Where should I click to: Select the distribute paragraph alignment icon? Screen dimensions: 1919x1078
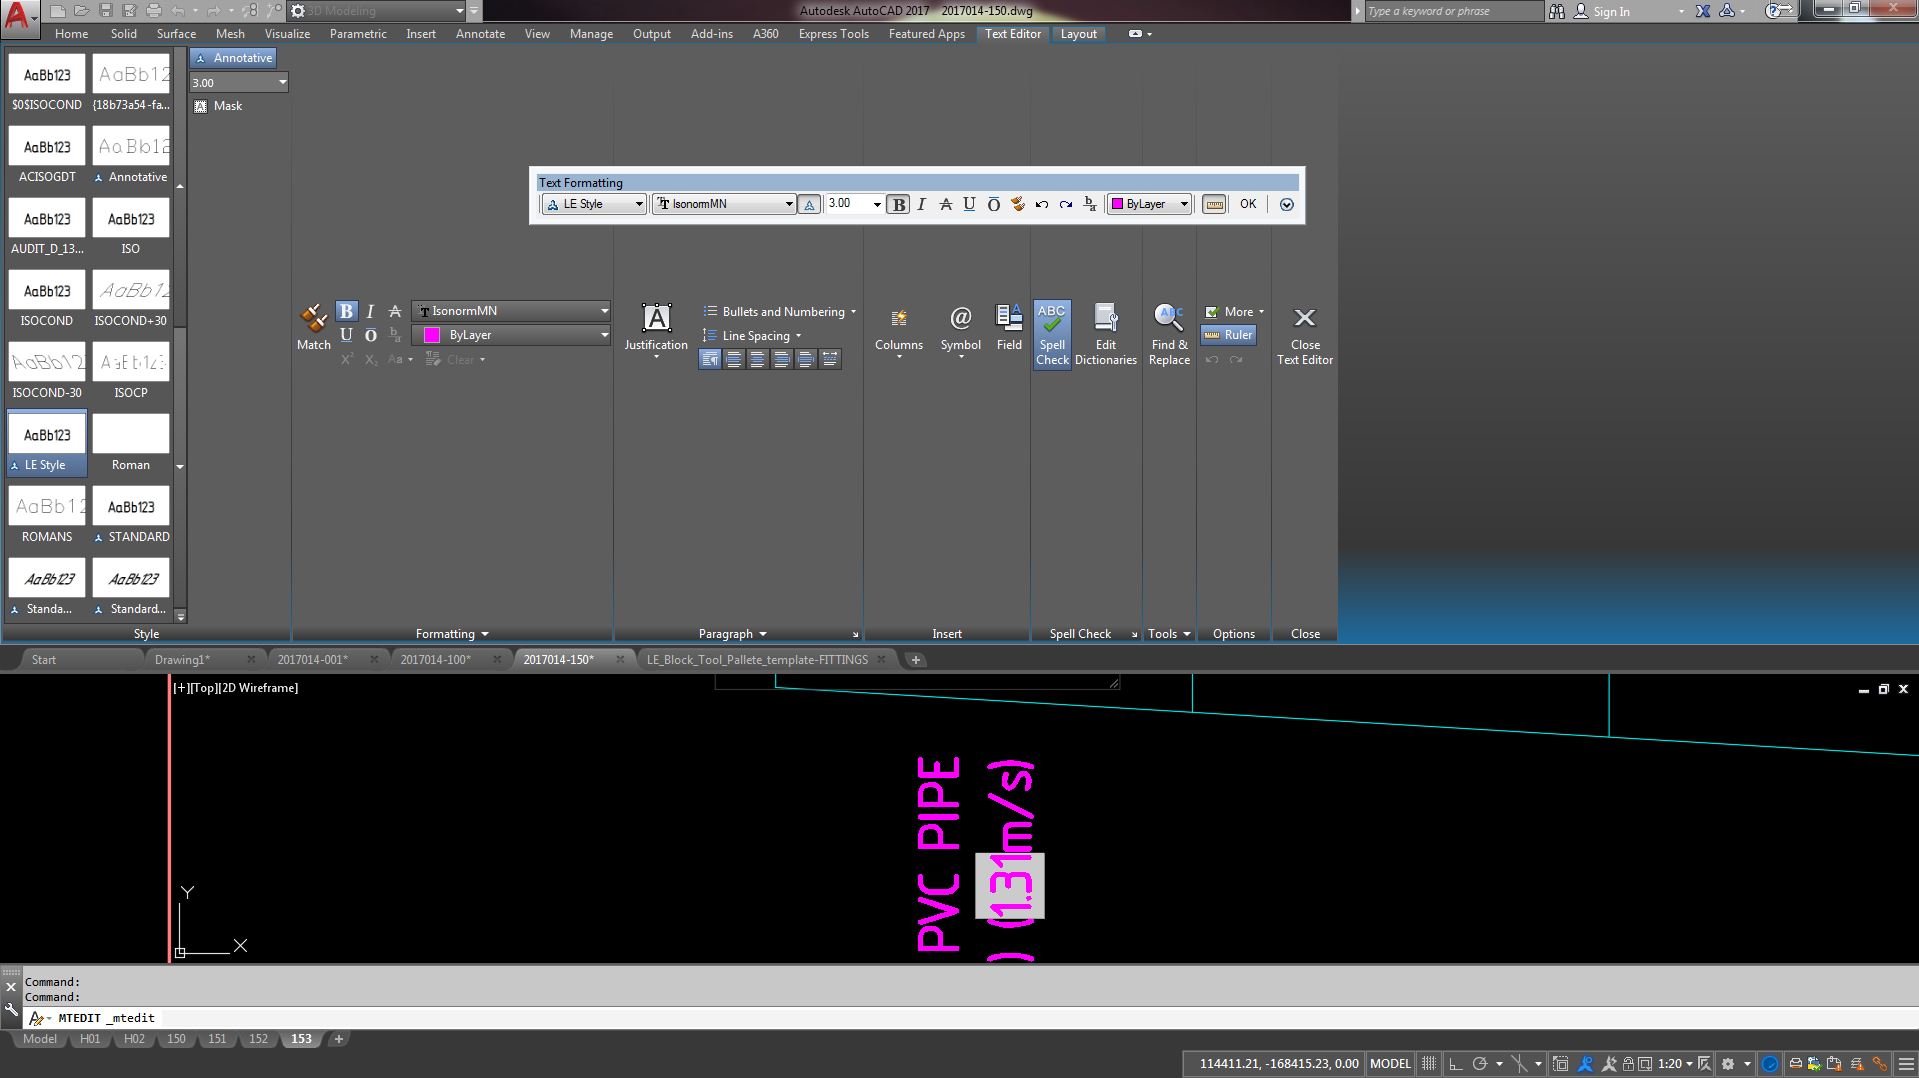[x=830, y=359]
